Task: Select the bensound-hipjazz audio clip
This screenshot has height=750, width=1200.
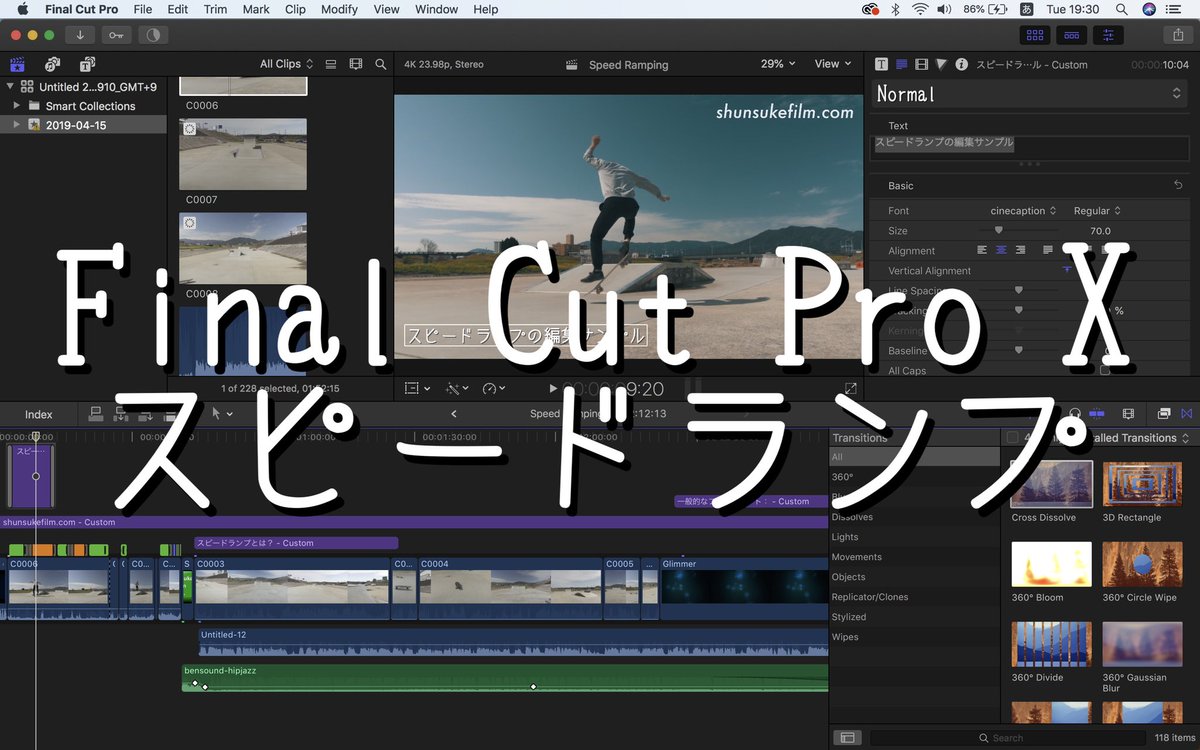Action: pyautogui.click(x=505, y=678)
